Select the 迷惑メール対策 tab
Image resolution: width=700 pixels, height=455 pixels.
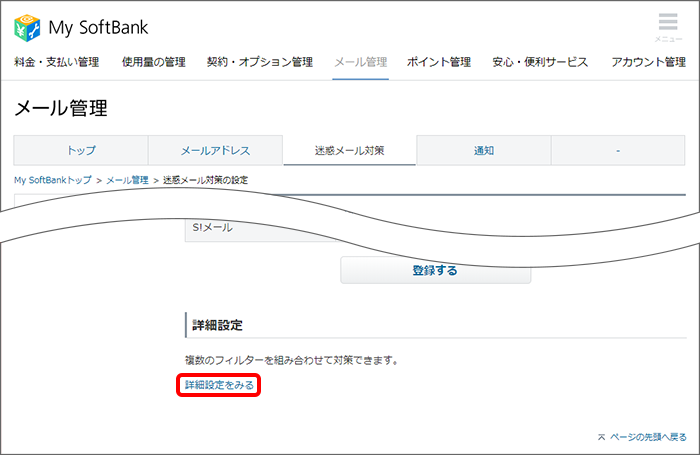click(350, 150)
